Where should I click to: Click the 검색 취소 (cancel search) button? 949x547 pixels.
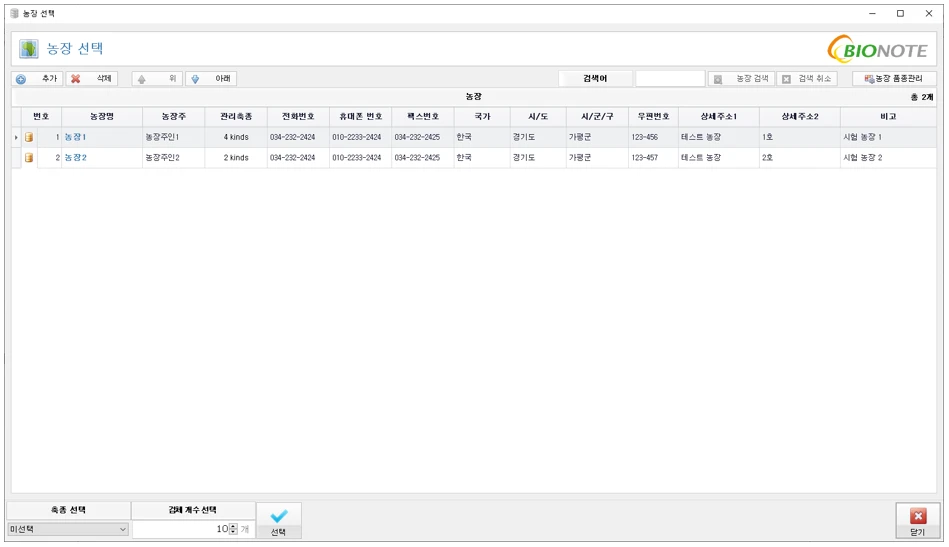pos(807,79)
